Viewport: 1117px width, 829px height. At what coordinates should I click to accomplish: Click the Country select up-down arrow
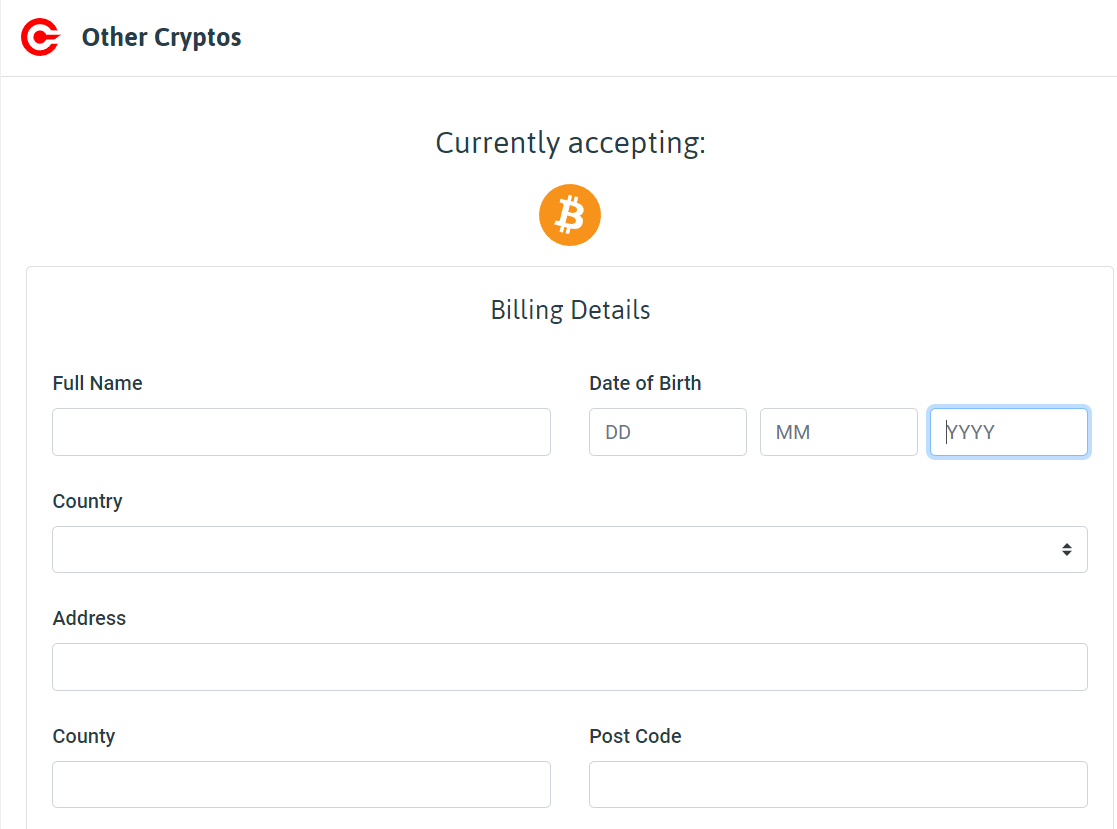point(1066,549)
